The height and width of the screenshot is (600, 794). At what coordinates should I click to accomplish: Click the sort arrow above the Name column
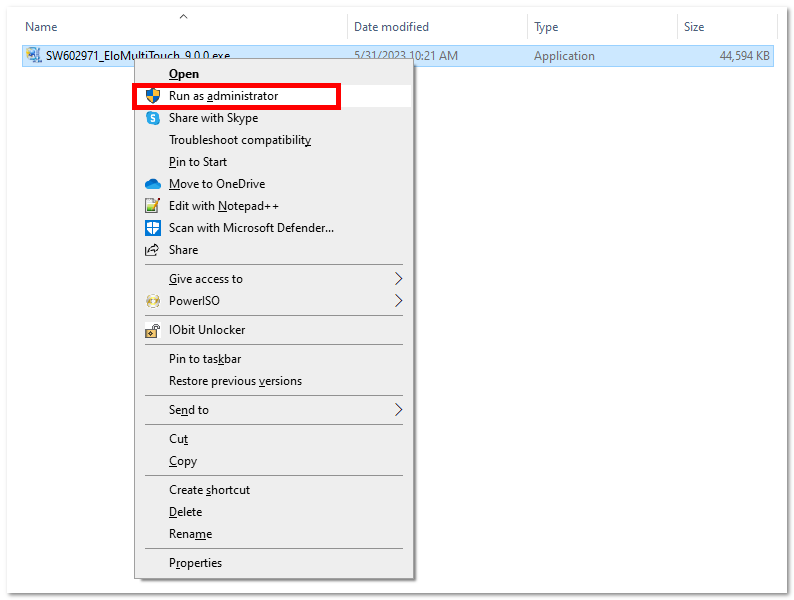[184, 17]
